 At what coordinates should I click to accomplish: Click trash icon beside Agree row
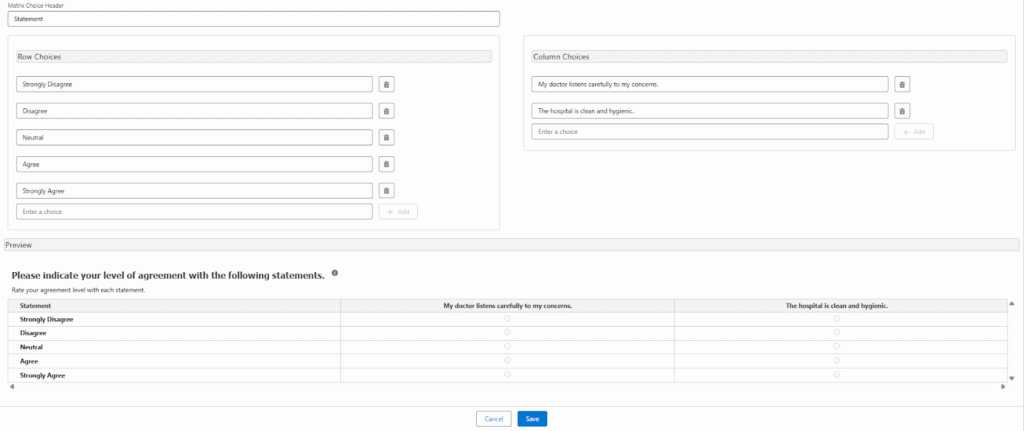pyautogui.click(x=387, y=164)
